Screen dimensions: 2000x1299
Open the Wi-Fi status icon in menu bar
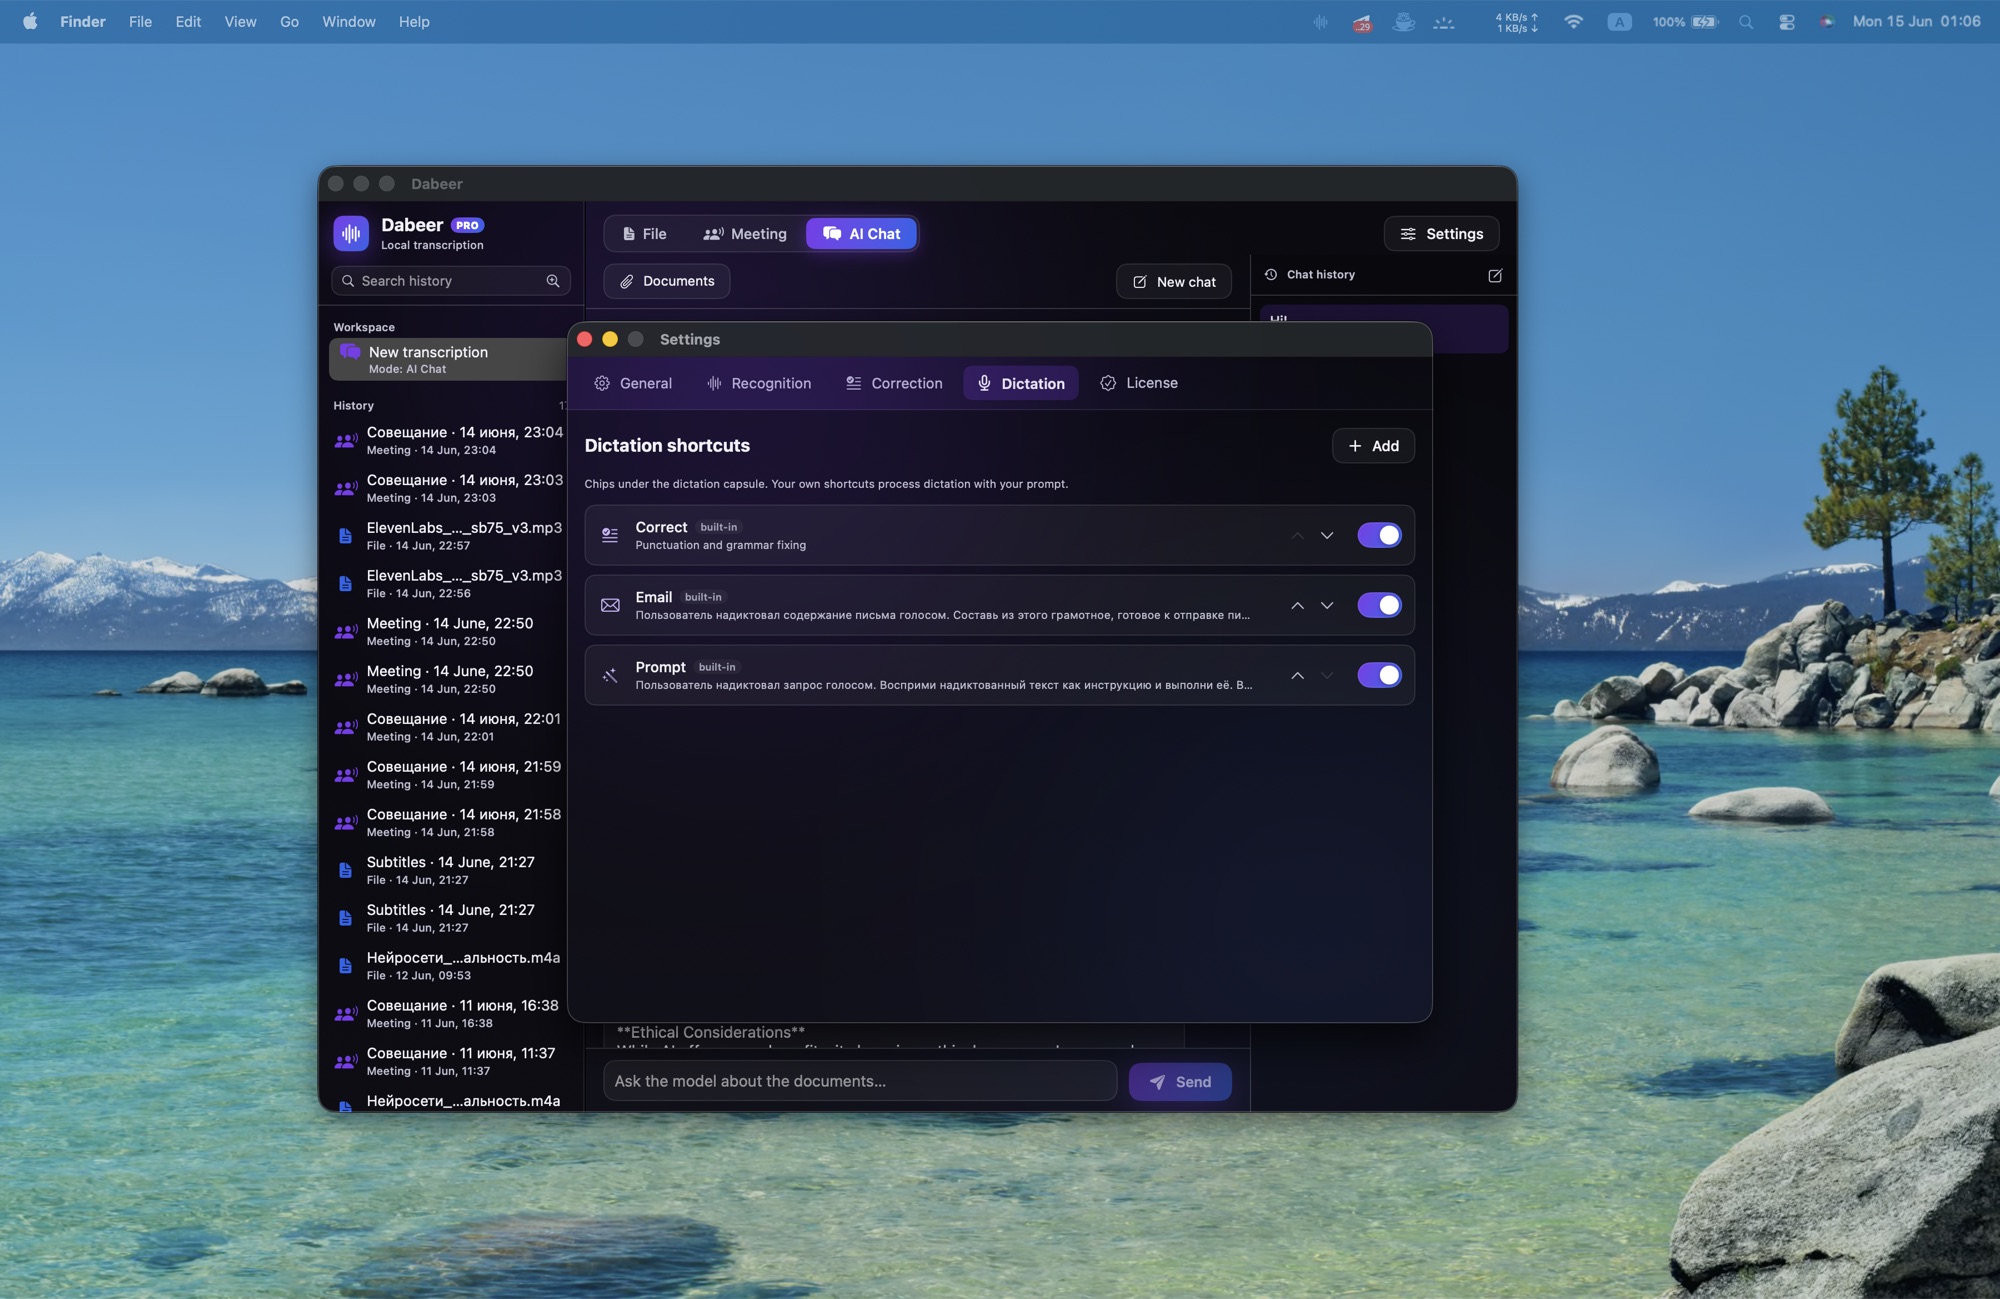click(1573, 21)
